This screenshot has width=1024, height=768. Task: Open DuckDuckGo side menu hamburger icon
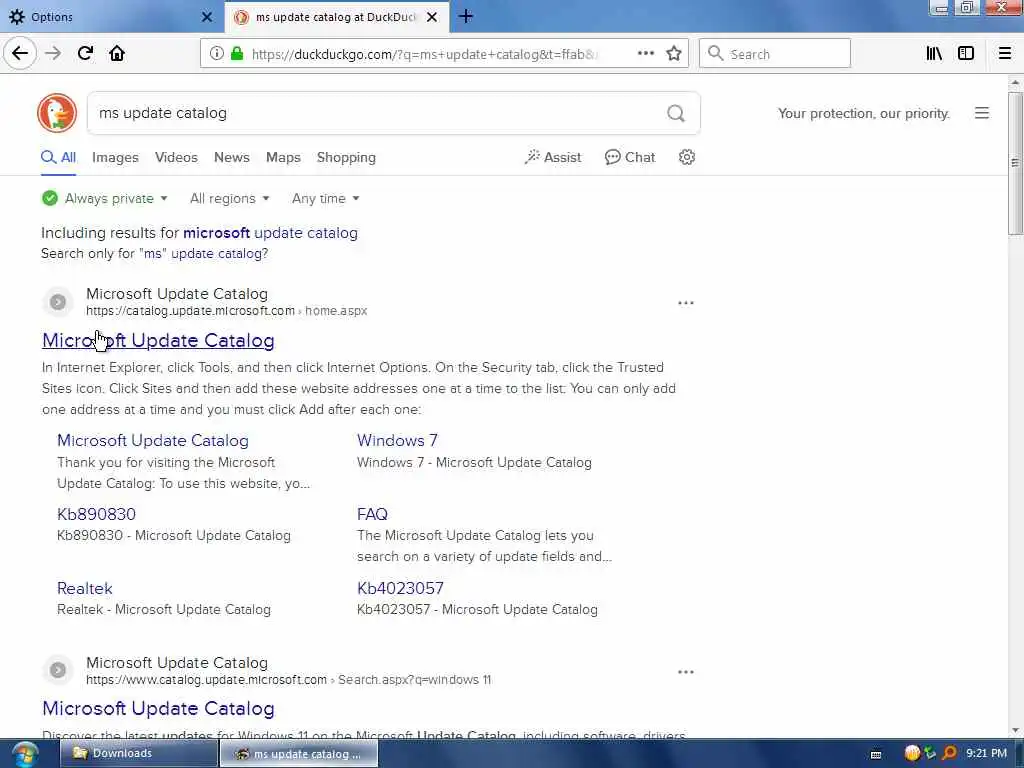click(982, 113)
